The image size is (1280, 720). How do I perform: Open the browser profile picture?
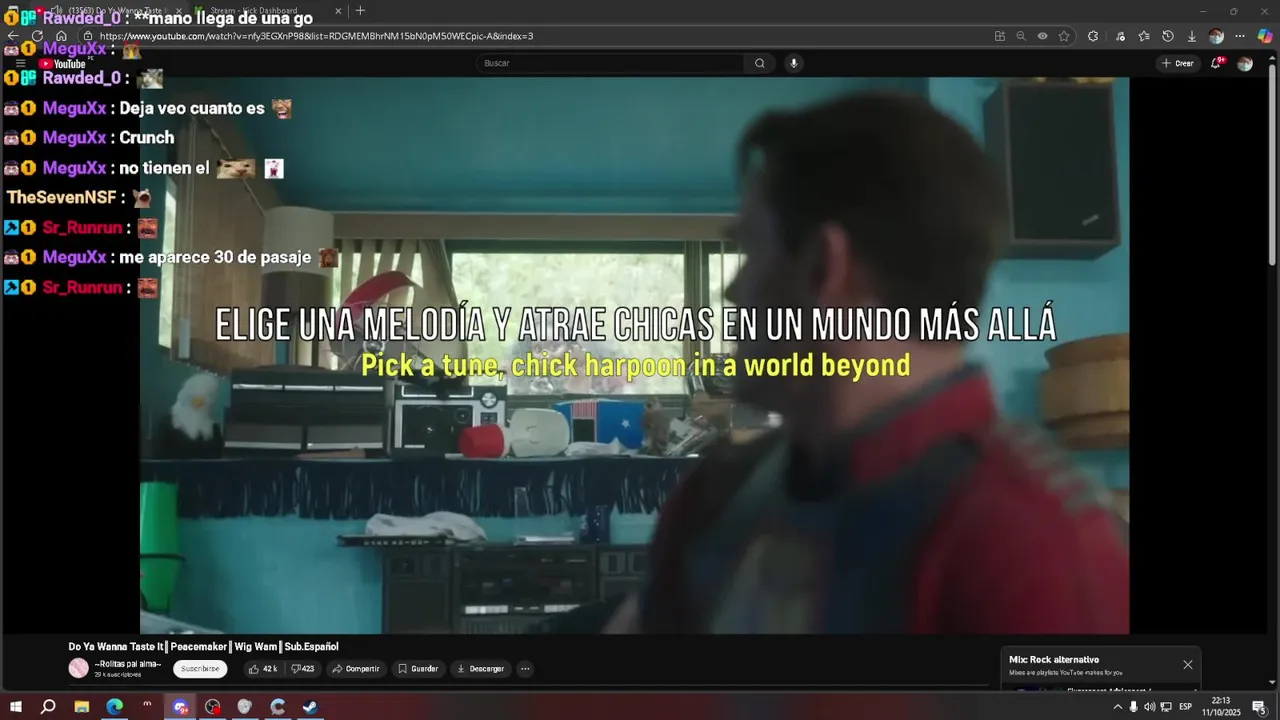[x=1216, y=36]
